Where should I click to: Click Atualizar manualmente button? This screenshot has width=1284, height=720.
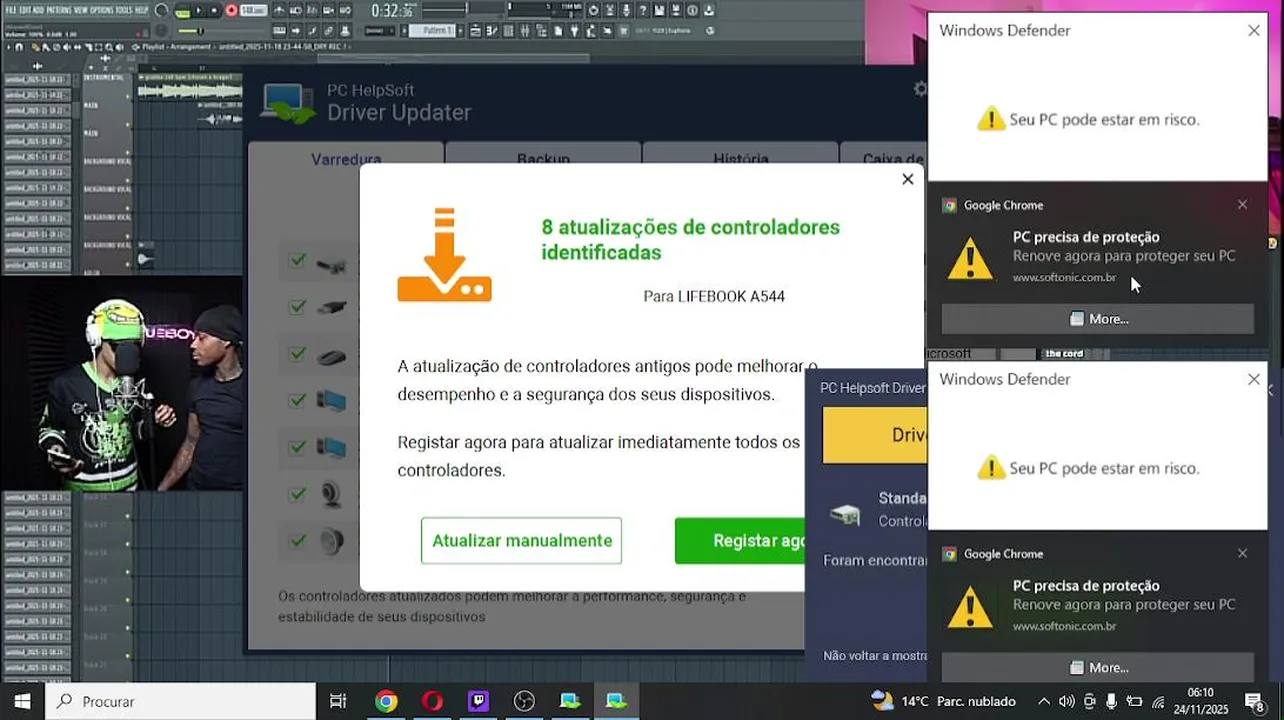coord(521,540)
